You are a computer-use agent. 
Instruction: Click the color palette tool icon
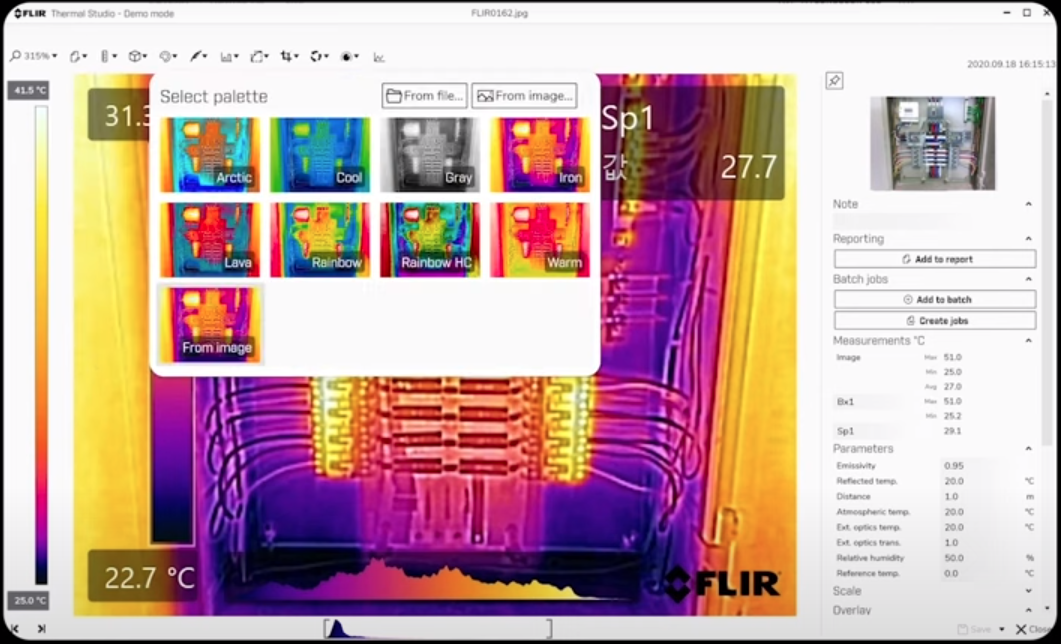[167, 56]
